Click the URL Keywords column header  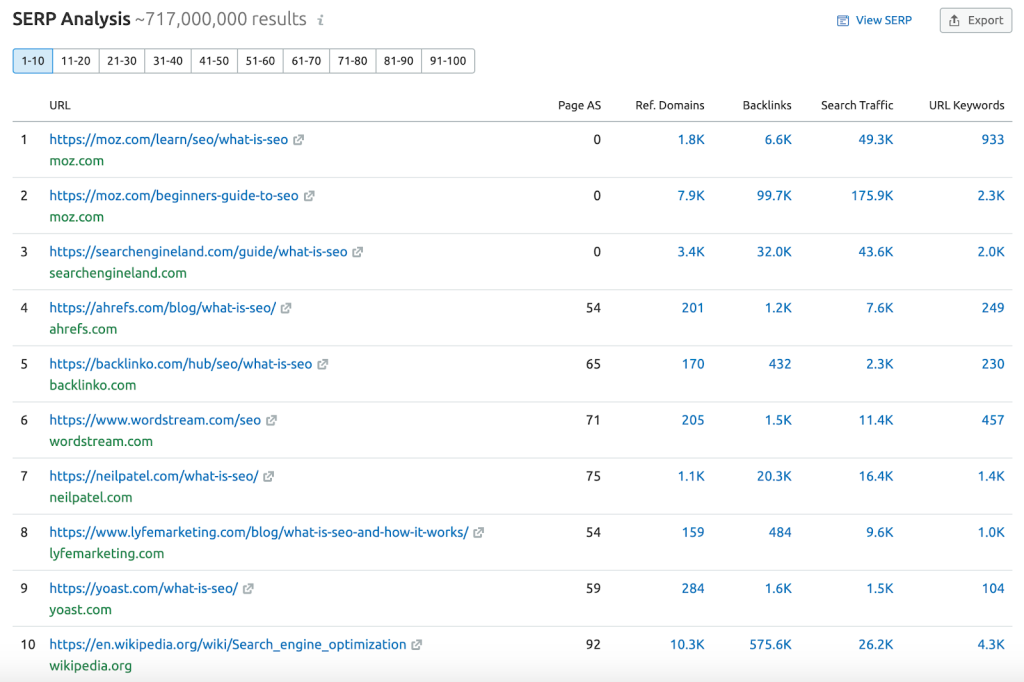(x=967, y=105)
